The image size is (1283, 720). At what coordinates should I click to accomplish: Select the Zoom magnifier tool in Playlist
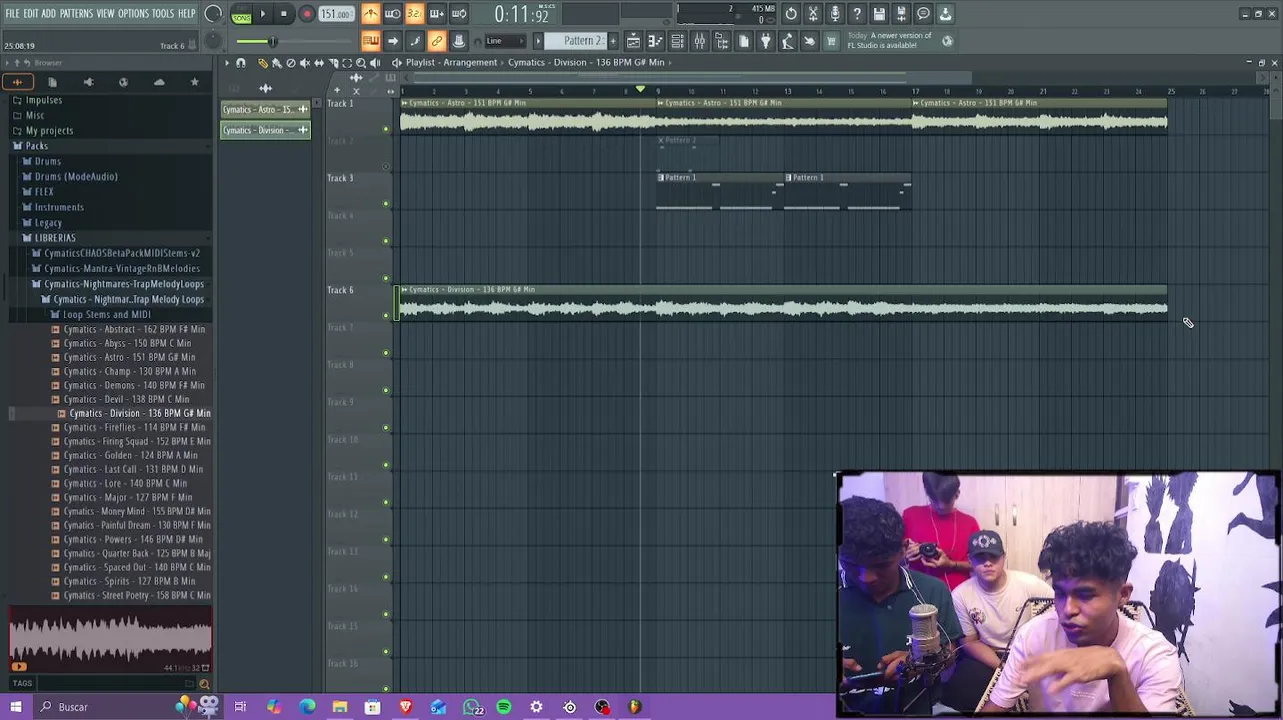[x=361, y=63]
